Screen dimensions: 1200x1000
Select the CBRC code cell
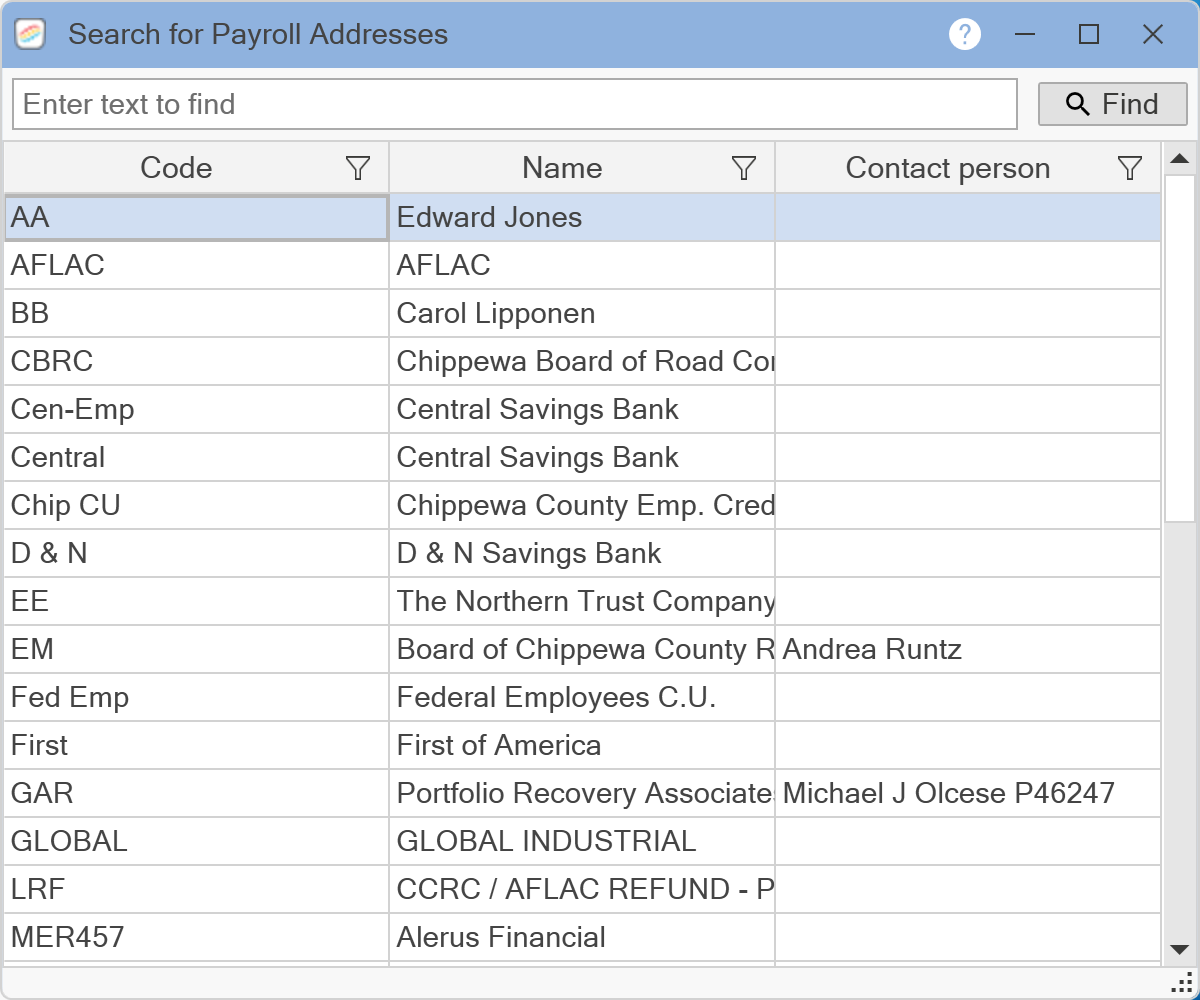(x=196, y=362)
